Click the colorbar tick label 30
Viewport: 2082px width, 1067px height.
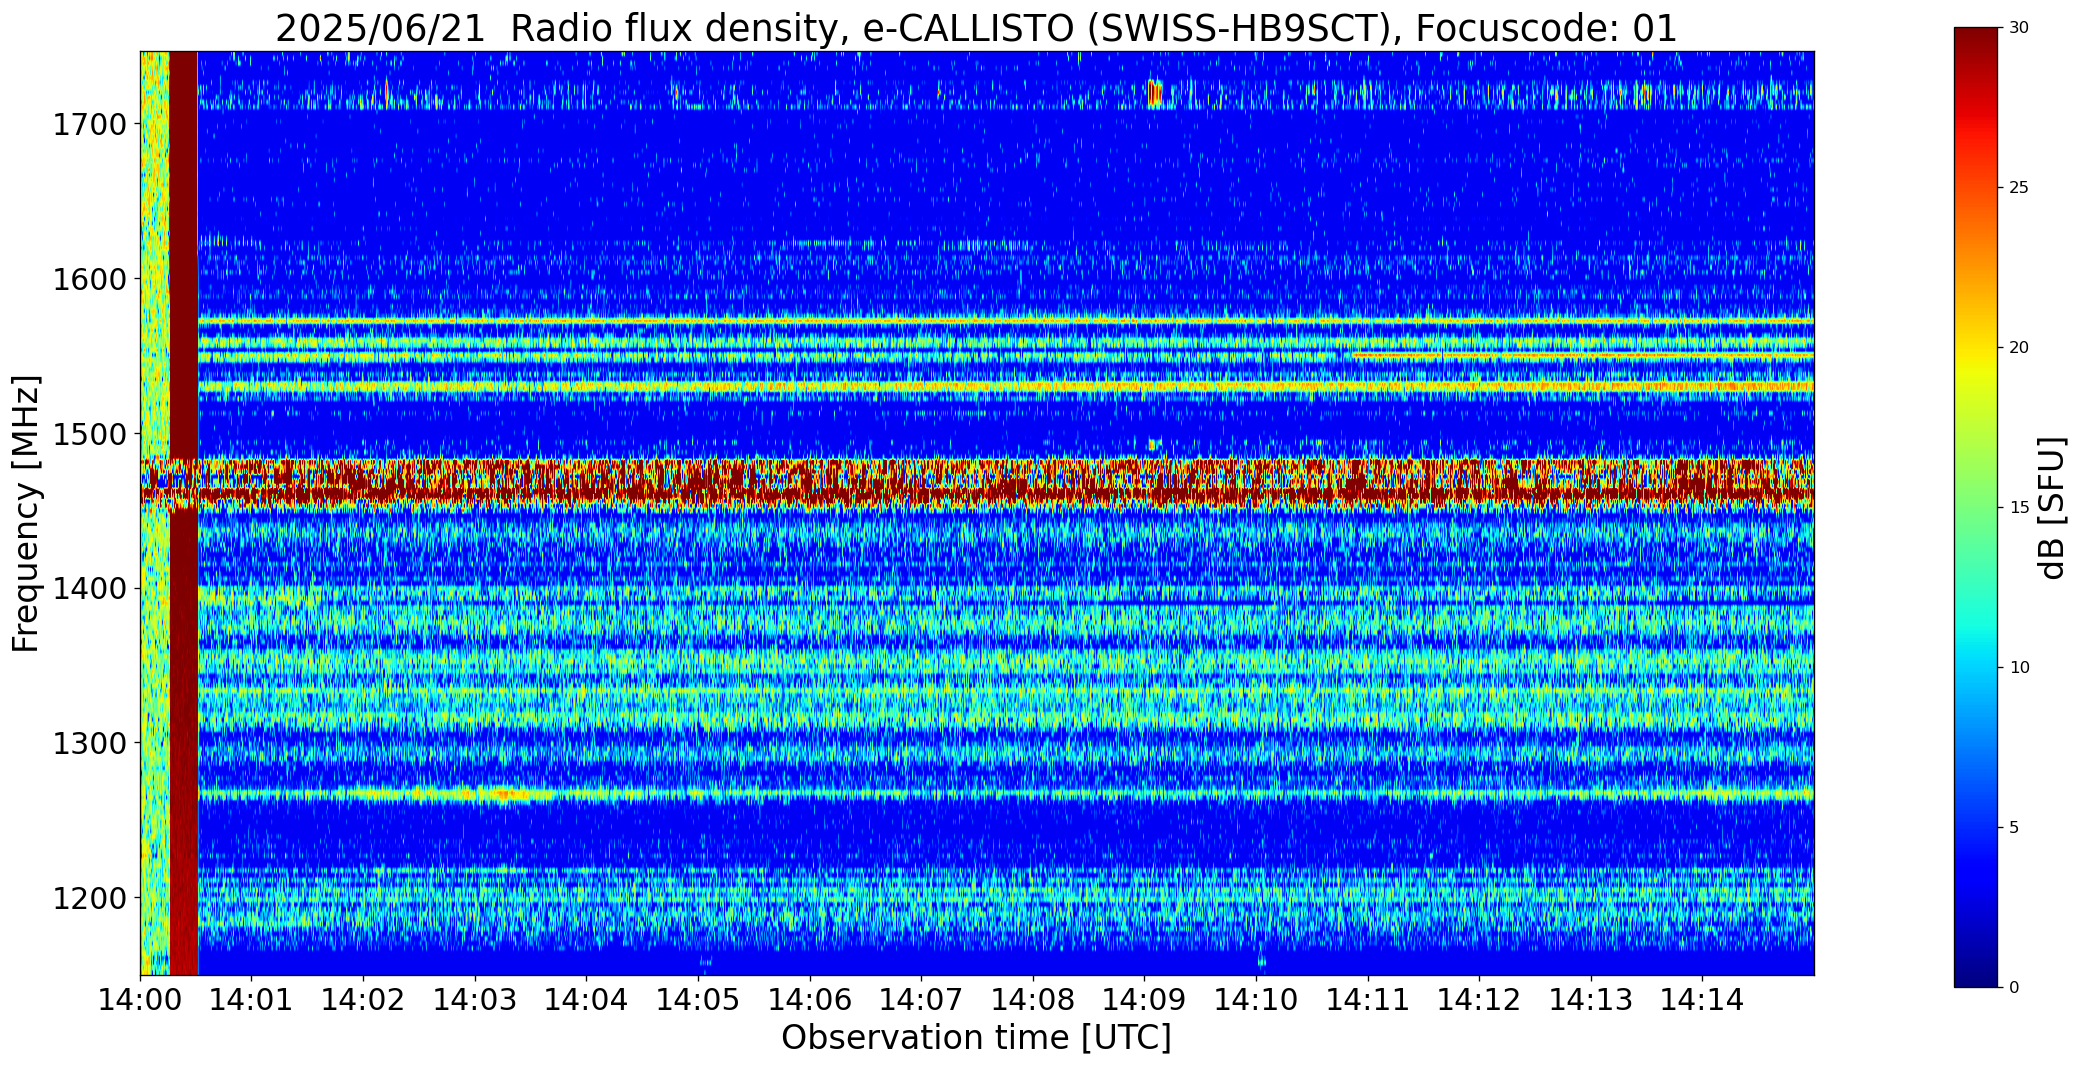(x=2019, y=28)
